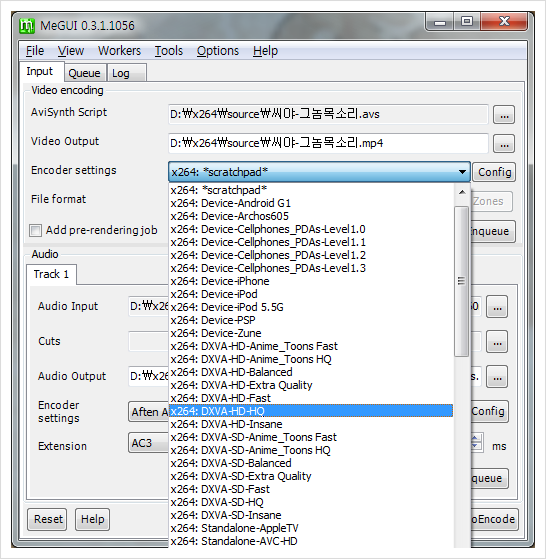Select the Input tab
Viewport: 546px width, 559px height.
42,72
